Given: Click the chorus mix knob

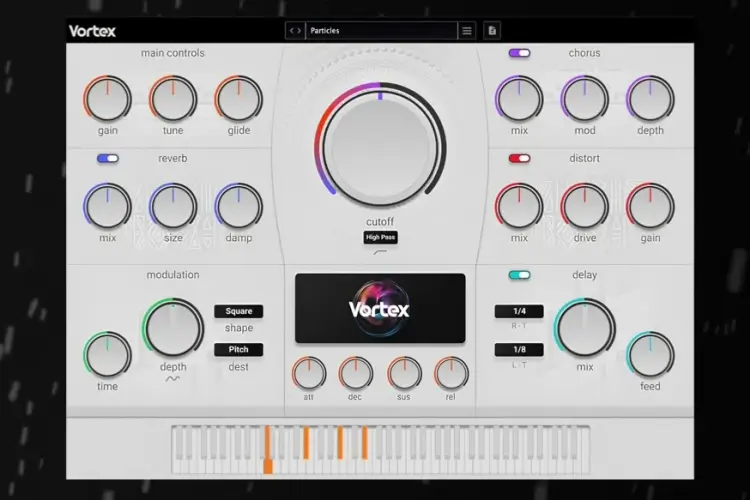Looking at the screenshot, I should tap(519, 99).
